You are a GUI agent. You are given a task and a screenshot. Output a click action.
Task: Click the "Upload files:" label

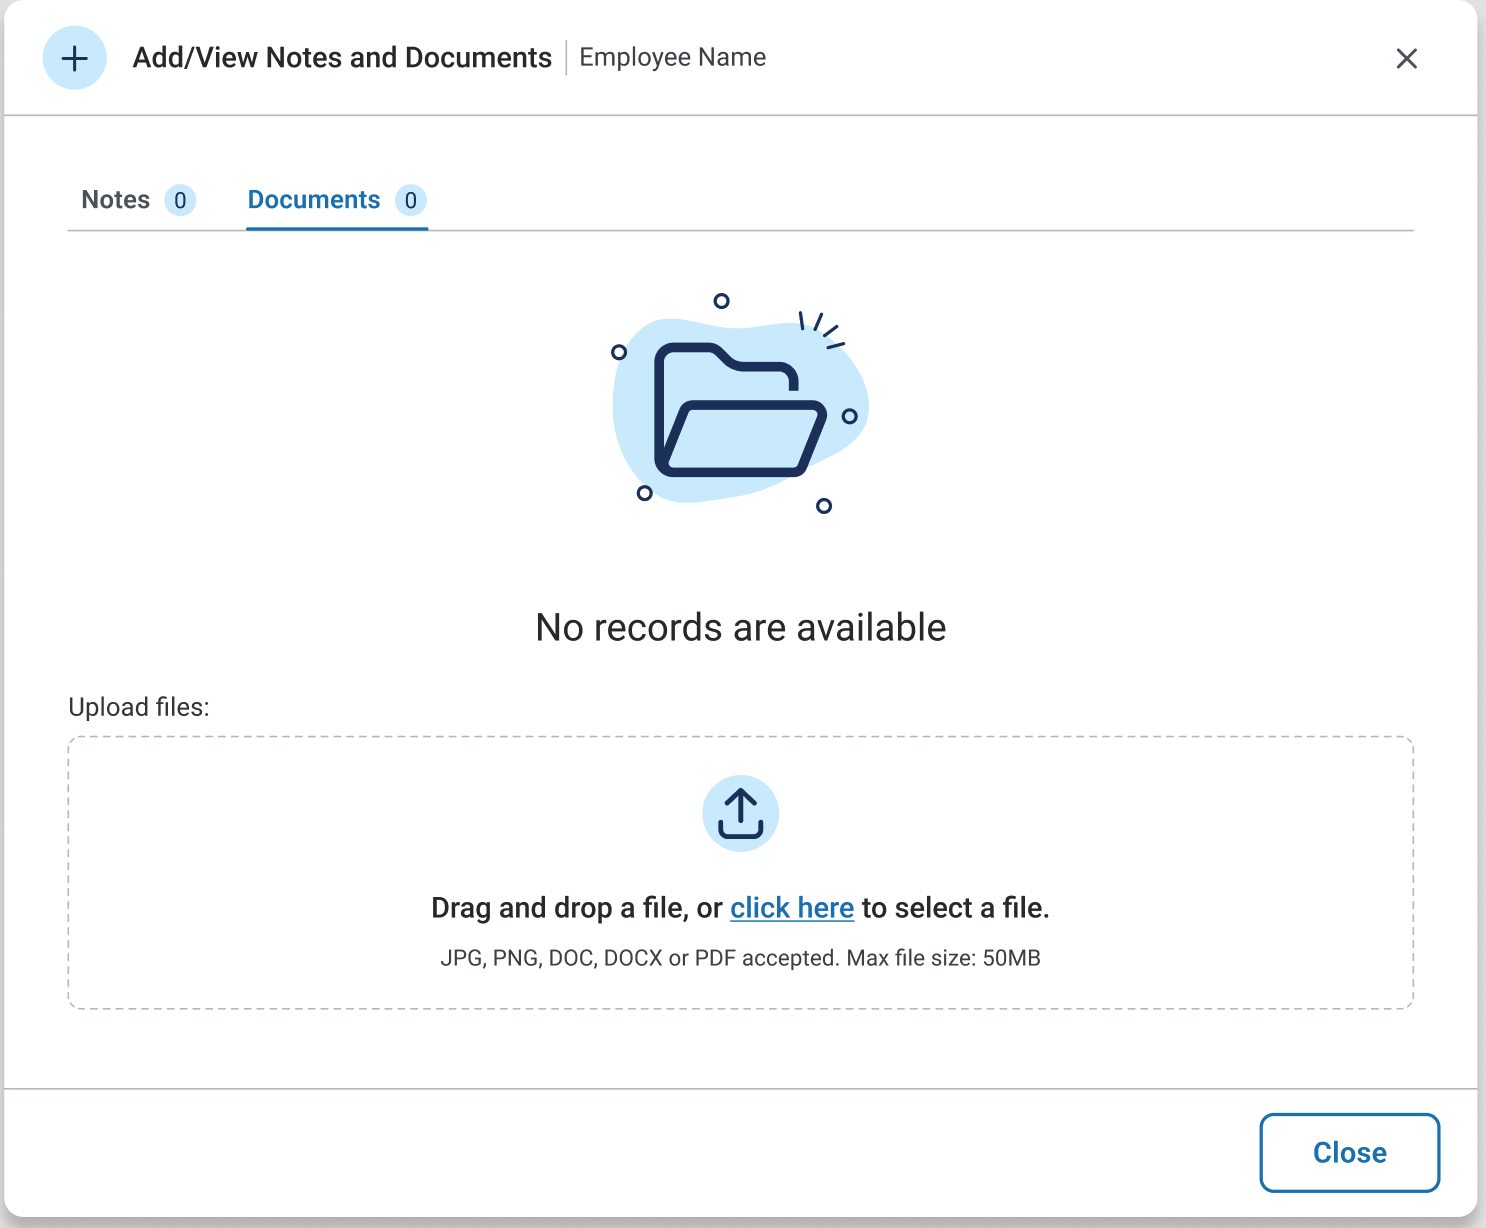pyautogui.click(x=139, y=707)
